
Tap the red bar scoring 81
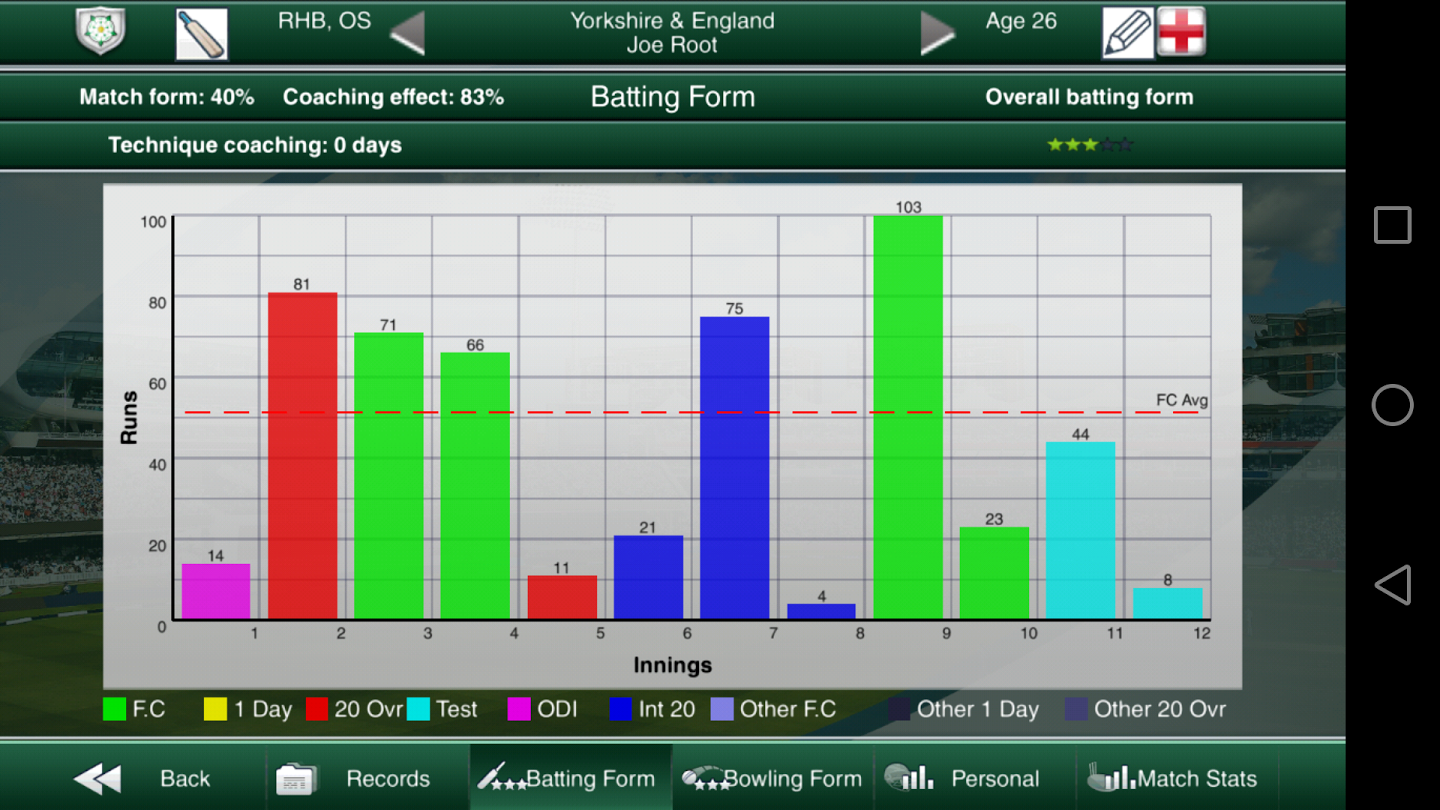point(302,456)
